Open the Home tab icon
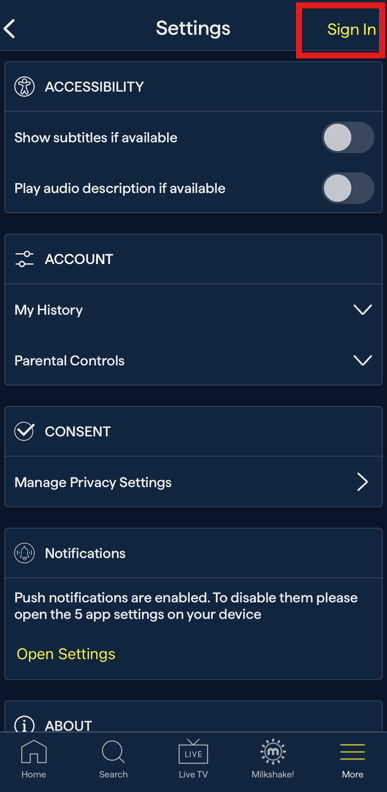 click(x=33, y=753)
